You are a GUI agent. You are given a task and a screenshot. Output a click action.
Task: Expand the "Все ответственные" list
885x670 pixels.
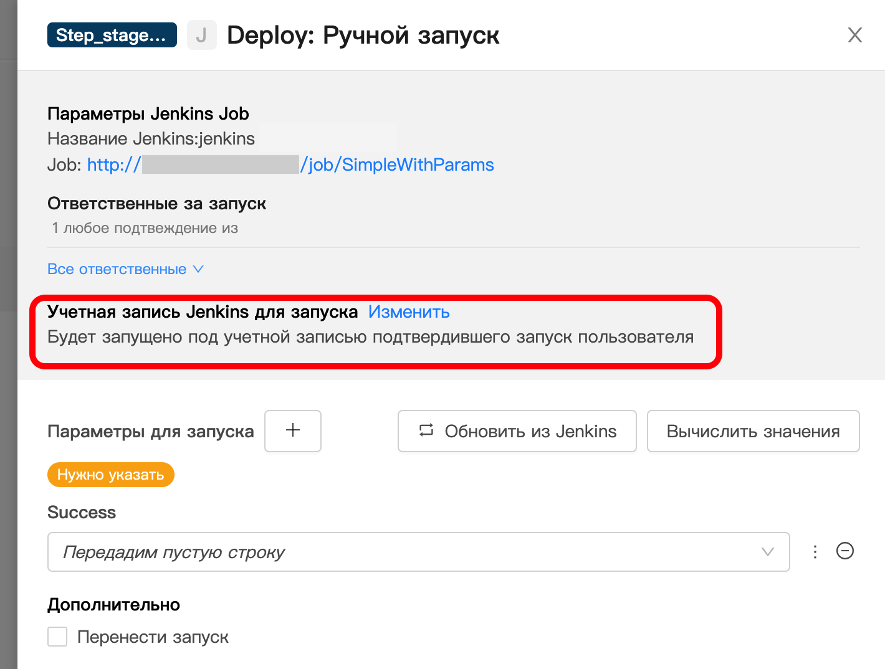tap(125, 269)
